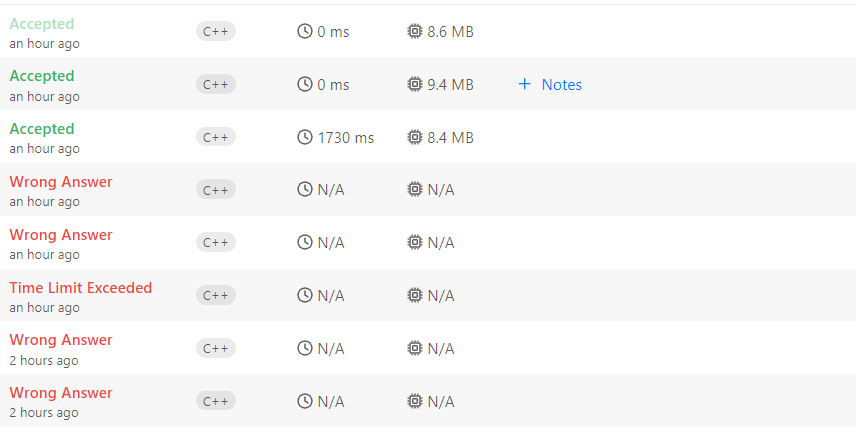856x433 pixels.
Task: Click the clock icon beside 1730 ms
Action: (305, 137)
